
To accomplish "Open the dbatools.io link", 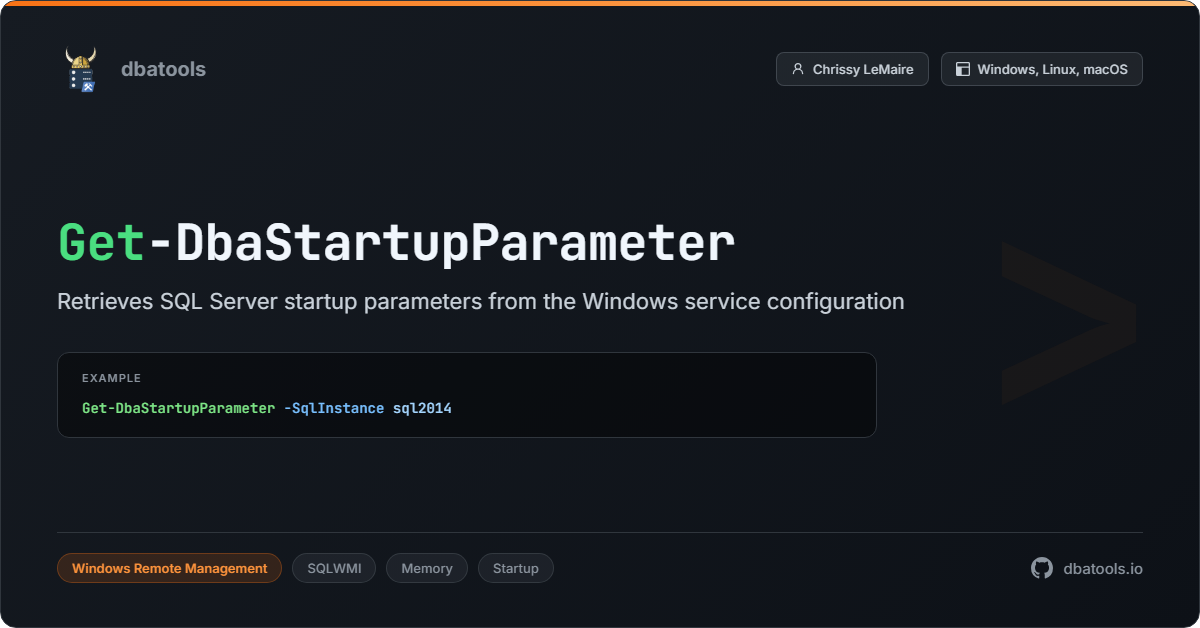I will coord(1102,568).
